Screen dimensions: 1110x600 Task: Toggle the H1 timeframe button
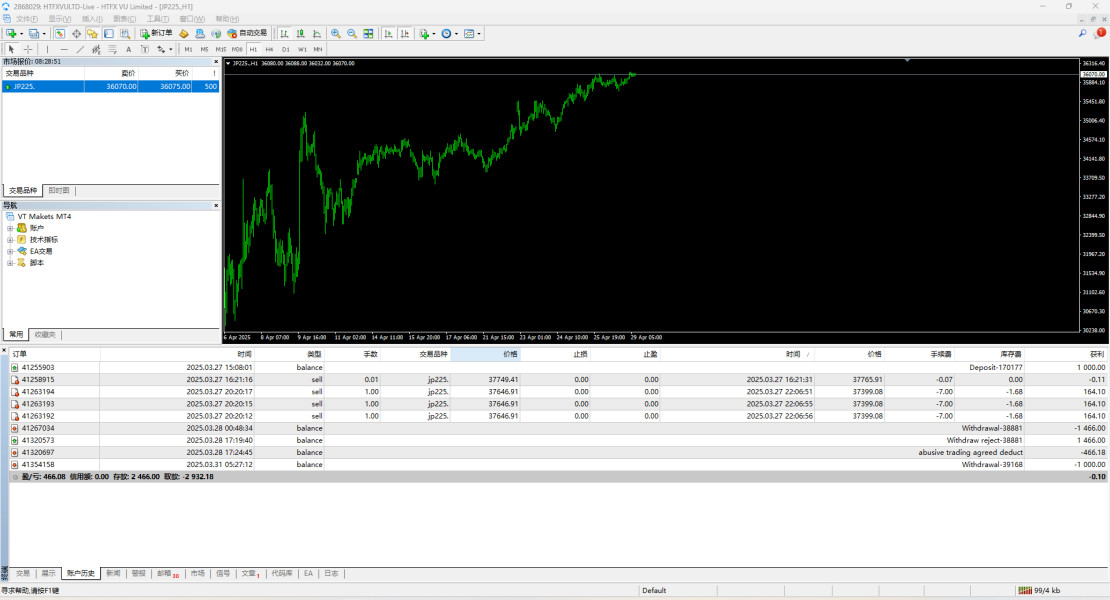click(253, 49)
